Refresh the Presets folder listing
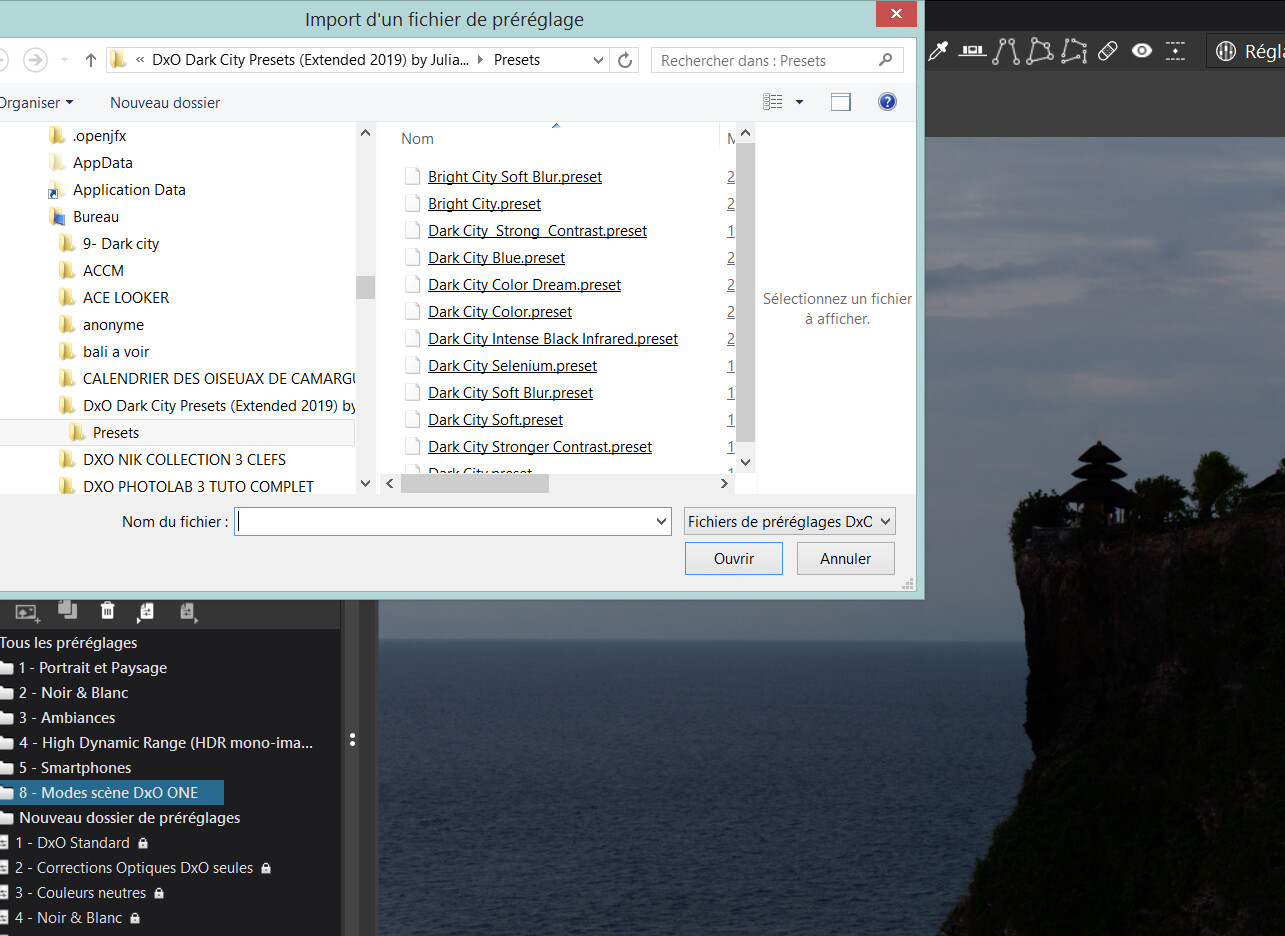 625,60
